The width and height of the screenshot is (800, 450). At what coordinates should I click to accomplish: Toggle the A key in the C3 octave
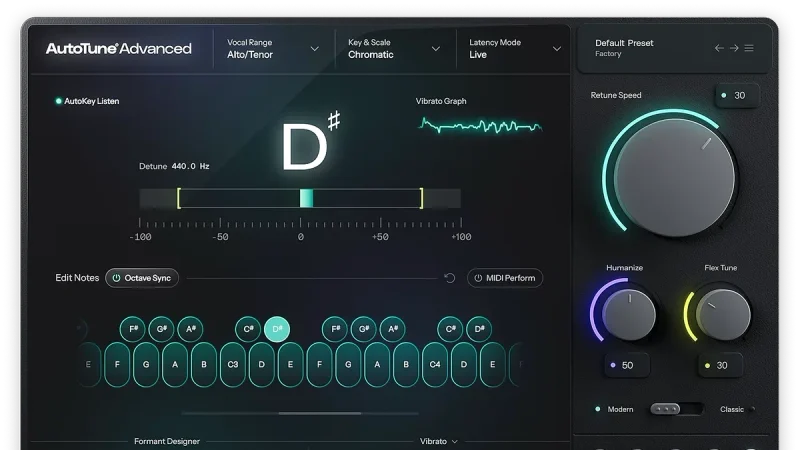(x=377, y=364)
